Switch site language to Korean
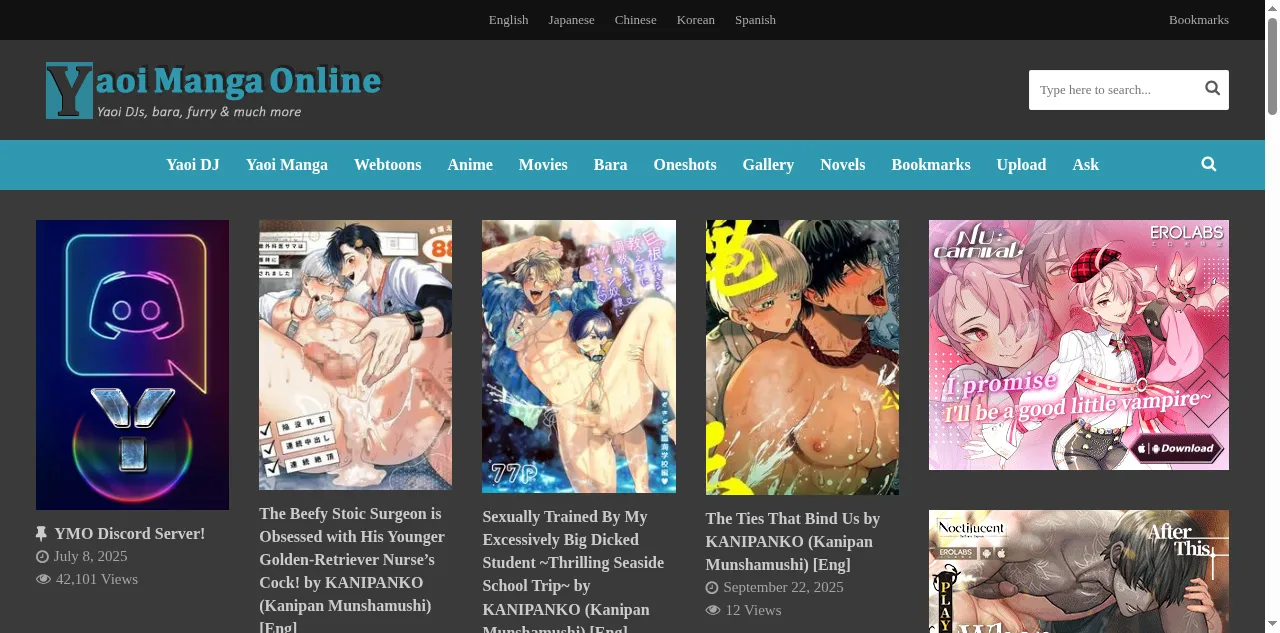Screen dimensions: 1280x633 click(x=696, y=20)
